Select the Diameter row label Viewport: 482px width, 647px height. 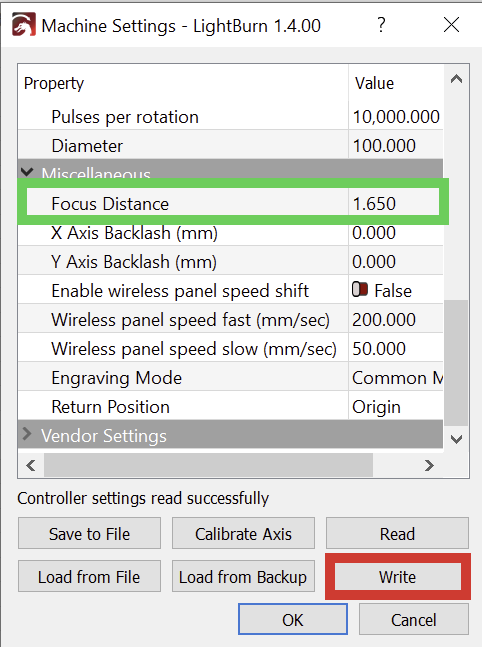(87, 146)
